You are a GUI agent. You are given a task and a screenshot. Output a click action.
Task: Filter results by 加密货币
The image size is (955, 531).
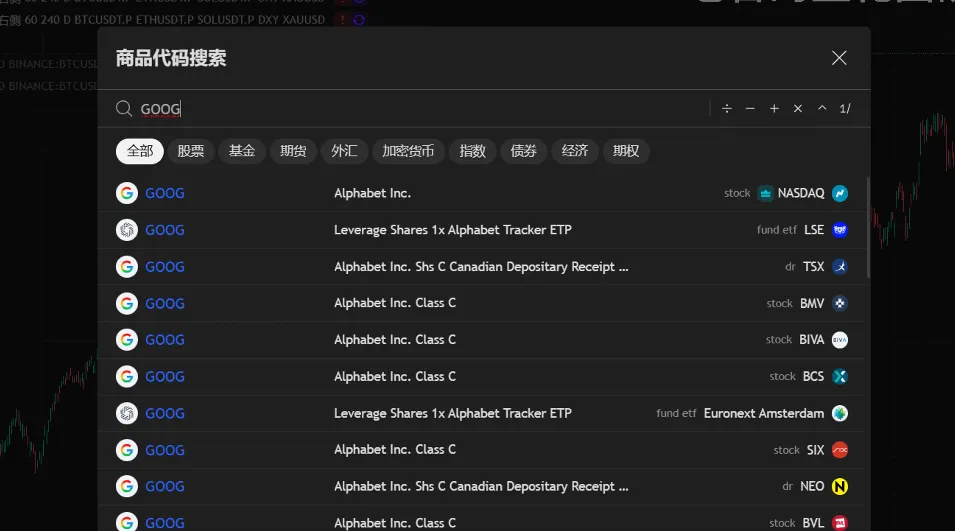pyautogui.click(x=408, y=151)
